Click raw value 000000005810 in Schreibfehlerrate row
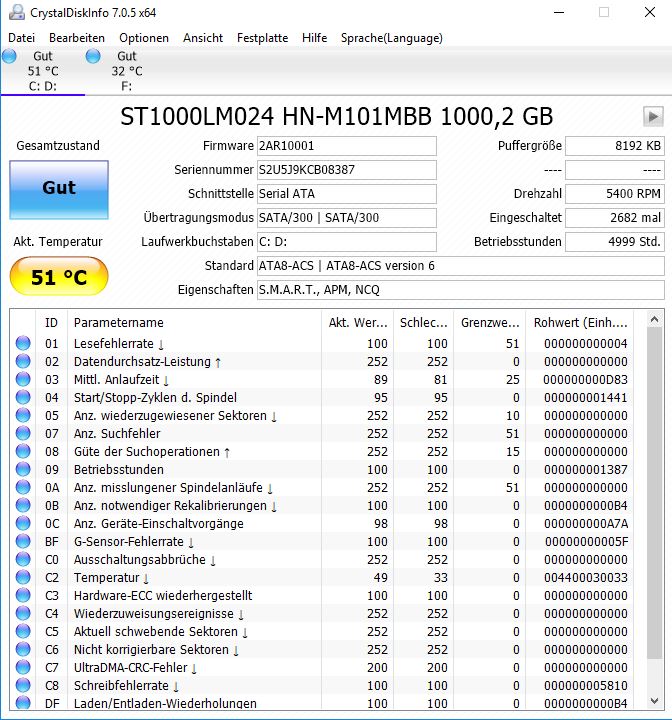 [586, 685]
